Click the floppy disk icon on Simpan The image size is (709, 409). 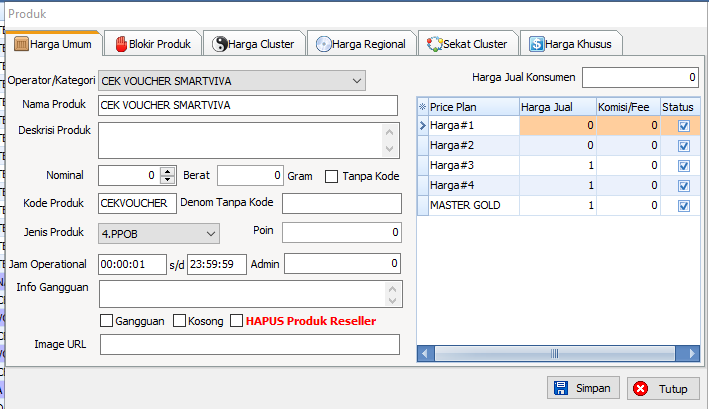(x=561, y=388)
